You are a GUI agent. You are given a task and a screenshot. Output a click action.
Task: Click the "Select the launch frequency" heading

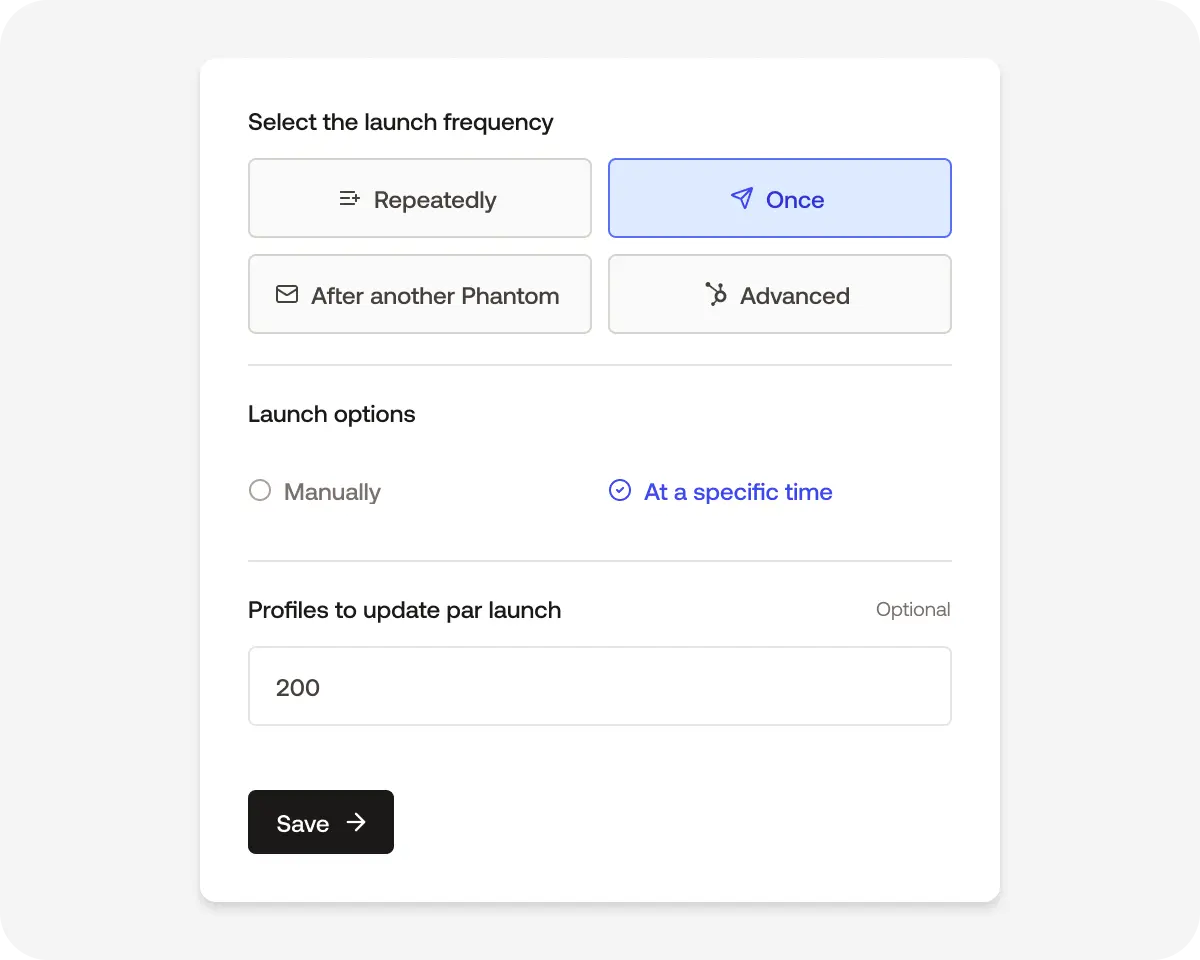pos(400,122)
